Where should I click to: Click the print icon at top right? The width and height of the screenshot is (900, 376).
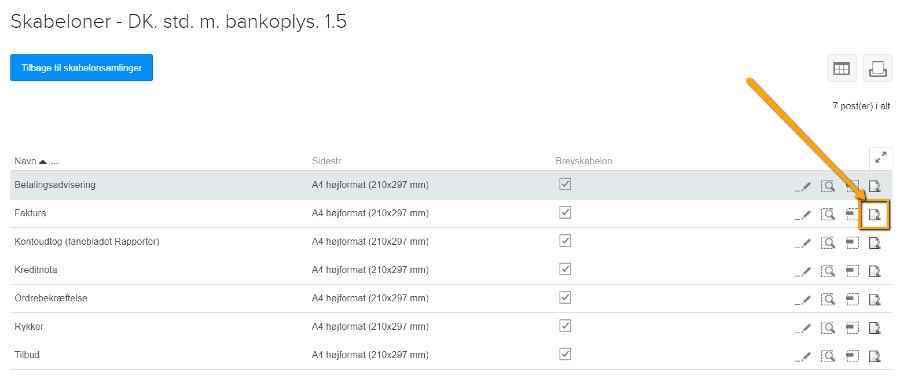tap(878, 69)
